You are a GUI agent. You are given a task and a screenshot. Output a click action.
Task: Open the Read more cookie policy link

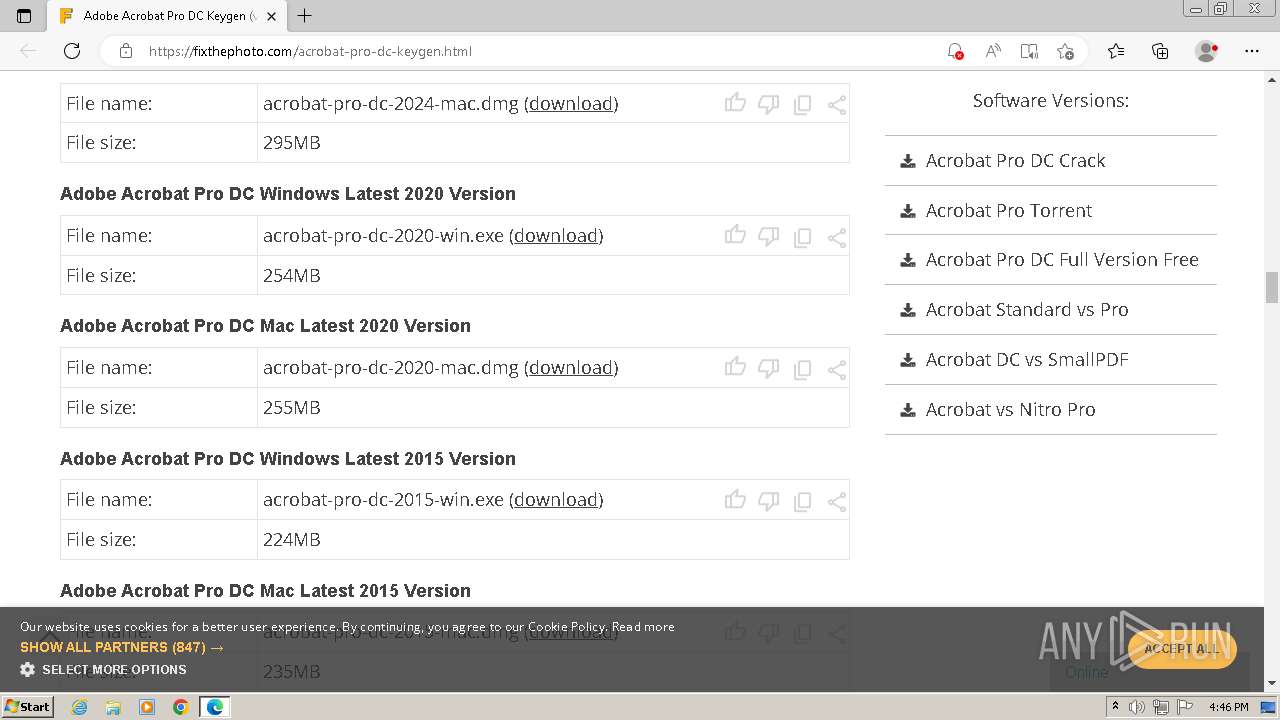pos(643,626)
